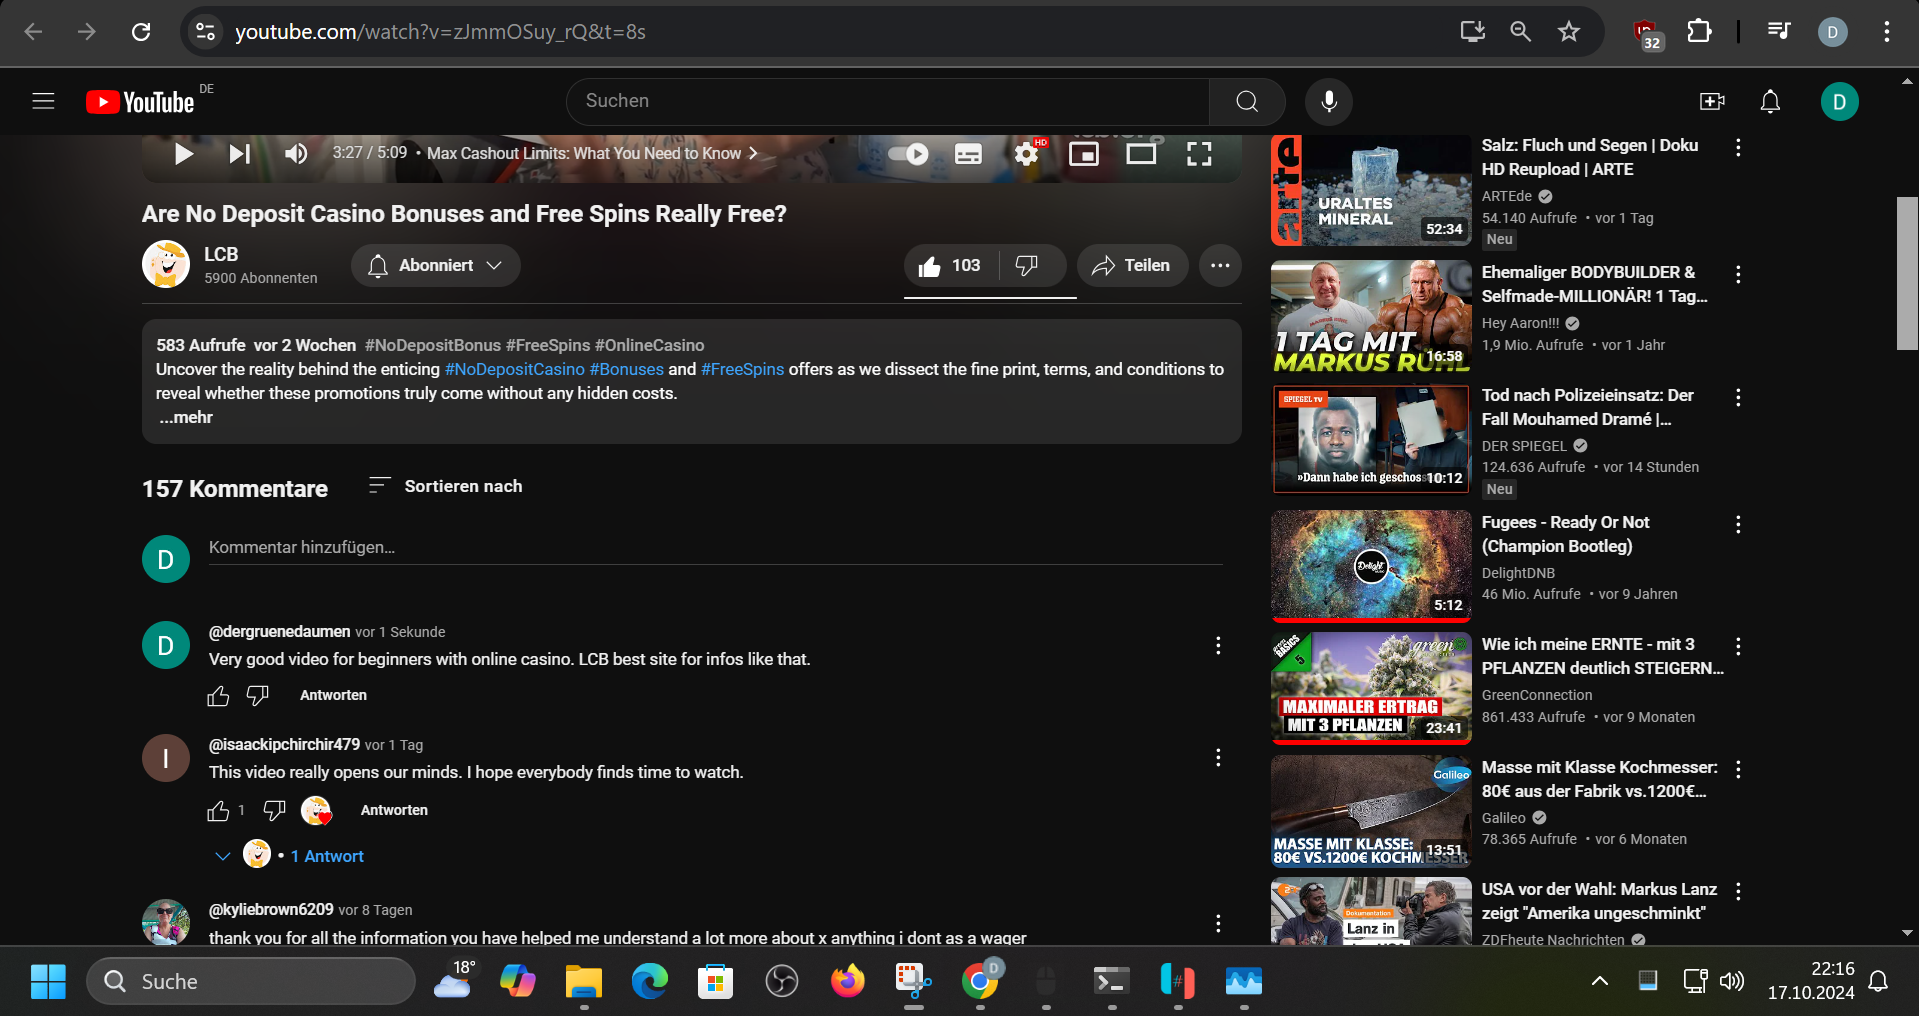The width and height of the screenshot is (1919, 1016).
Task: Open options for @kyliebrown6209 comment
Action: point(1218,924)
